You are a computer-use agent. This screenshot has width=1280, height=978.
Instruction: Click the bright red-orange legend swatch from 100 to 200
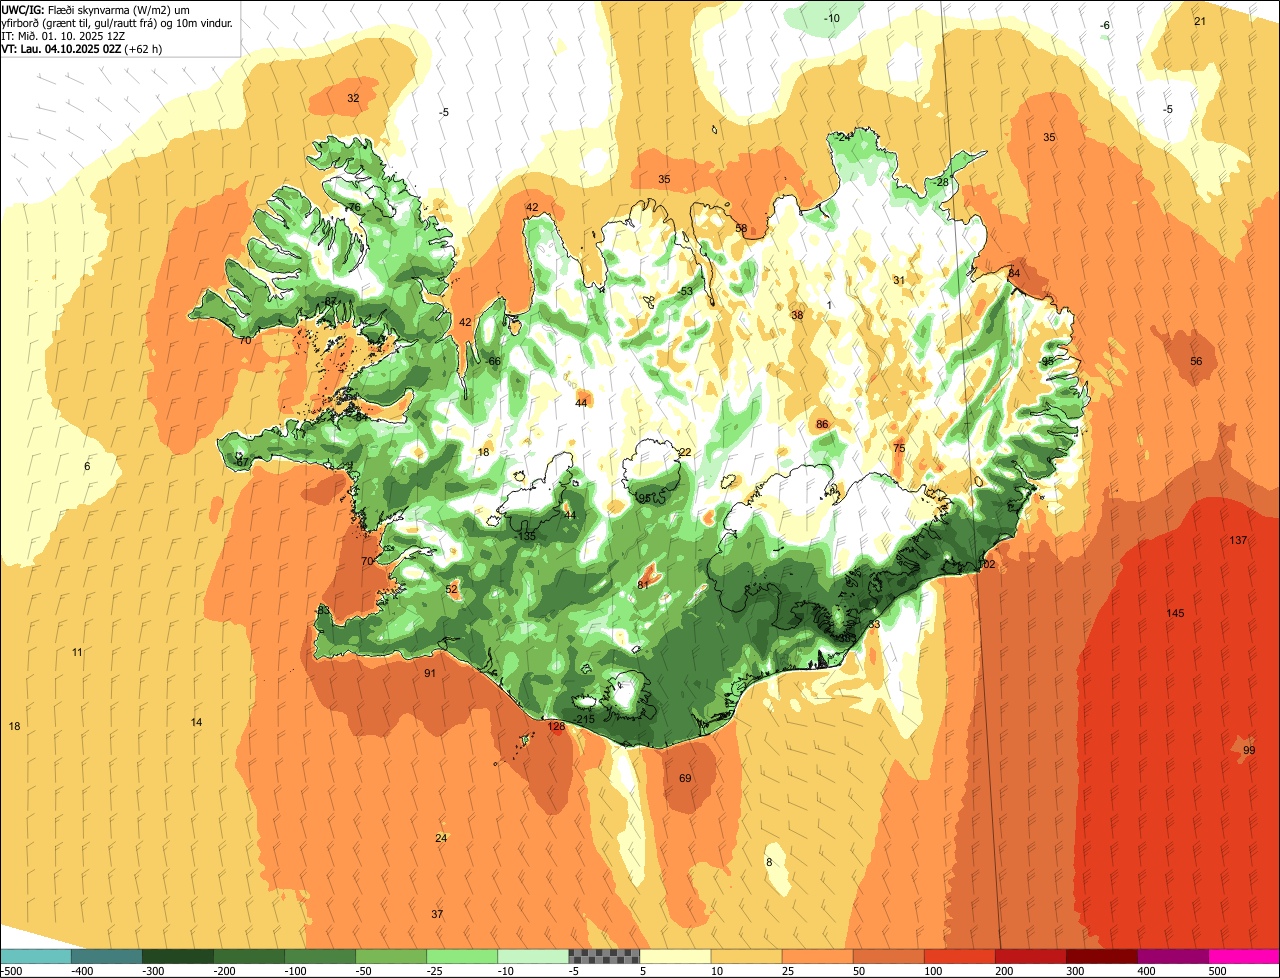click(960, 956)
